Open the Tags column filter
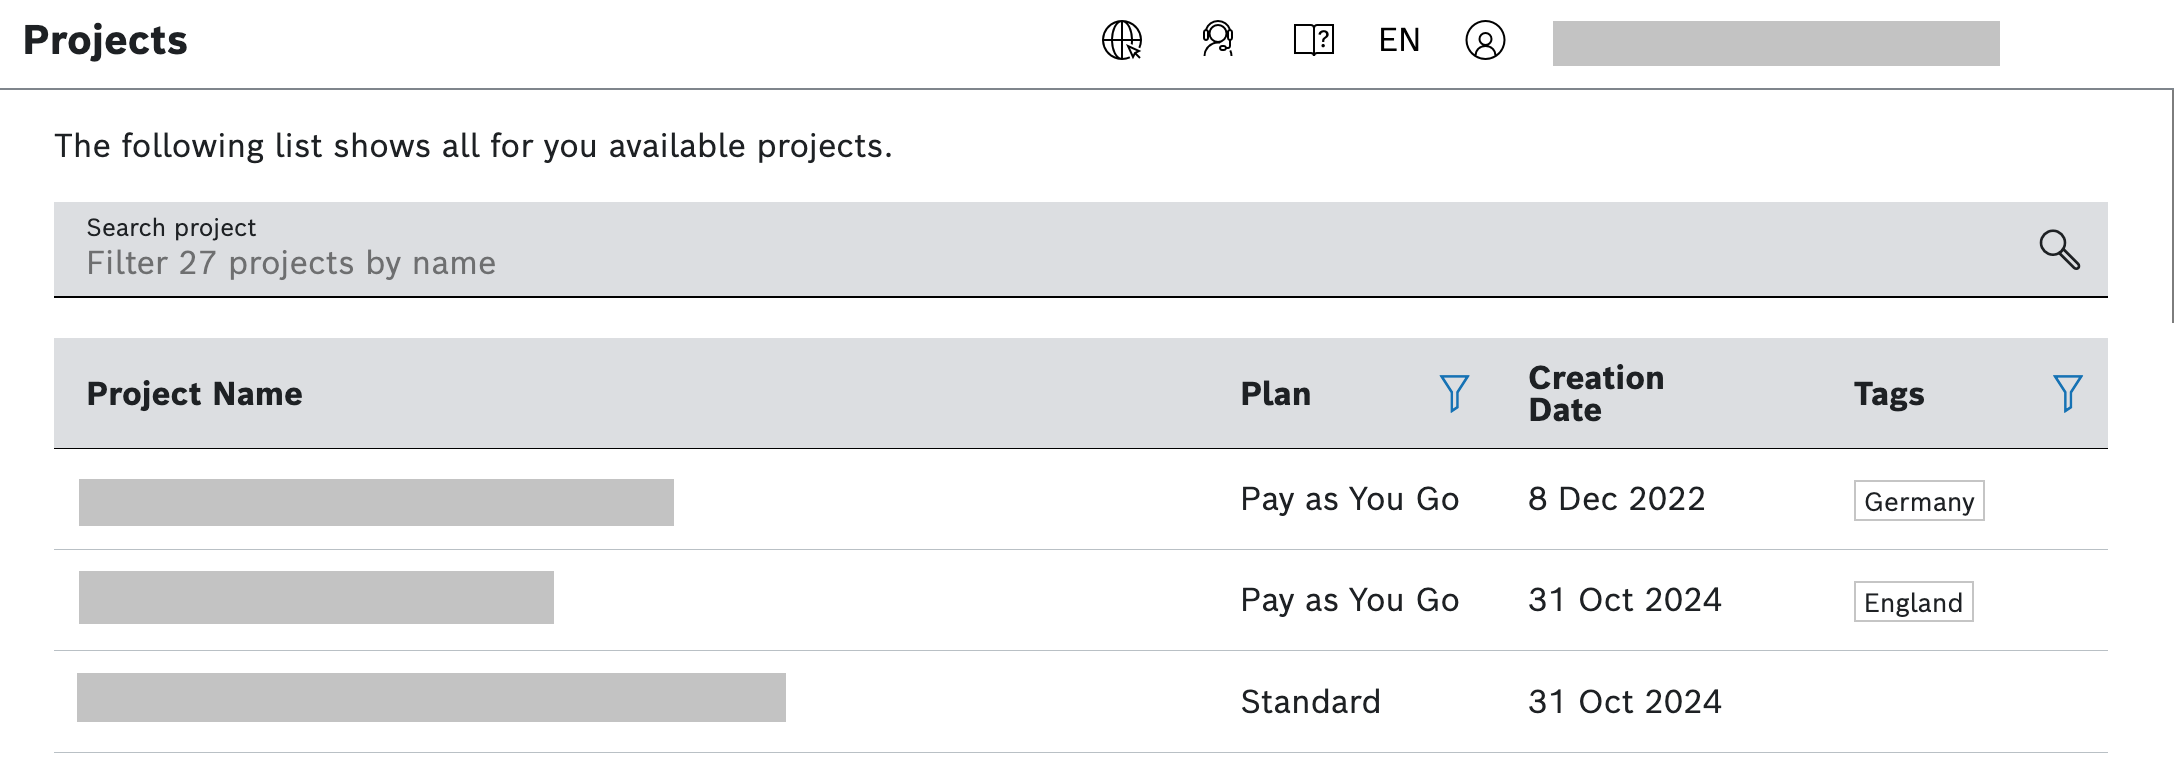The width and height of the screenshot is (2174, 768). [2067, 393]
